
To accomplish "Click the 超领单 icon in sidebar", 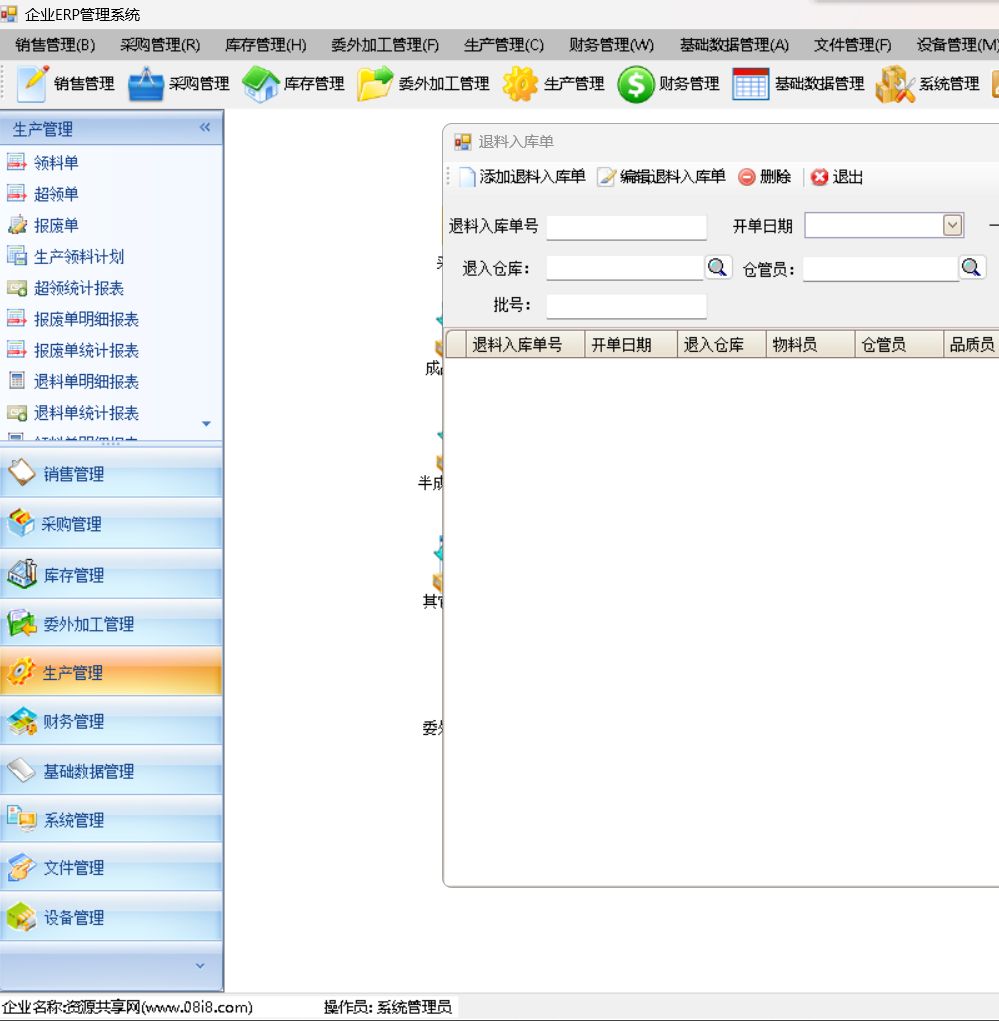I will coord(16,193).
